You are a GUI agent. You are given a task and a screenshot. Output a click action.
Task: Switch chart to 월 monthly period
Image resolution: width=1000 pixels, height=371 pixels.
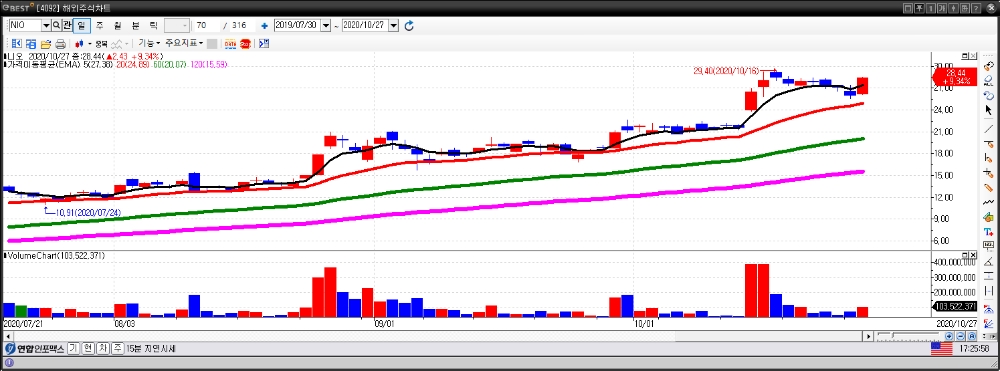point(117,25)
